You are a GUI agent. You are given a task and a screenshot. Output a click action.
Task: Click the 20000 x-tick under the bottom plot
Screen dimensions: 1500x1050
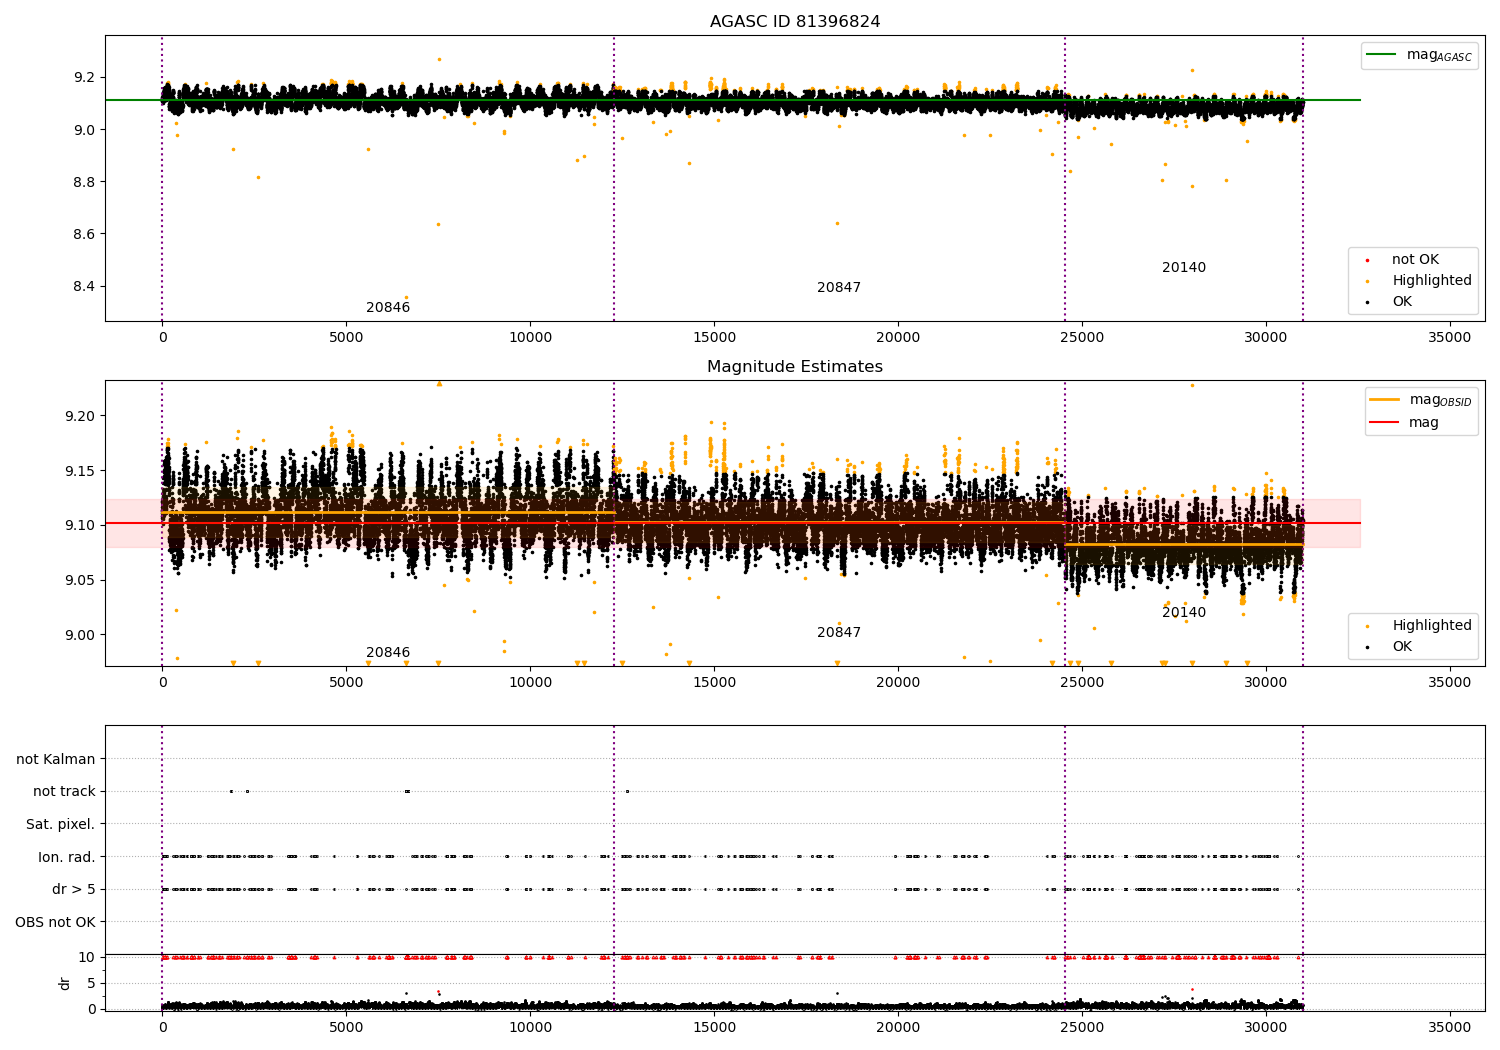[898, 1027]
